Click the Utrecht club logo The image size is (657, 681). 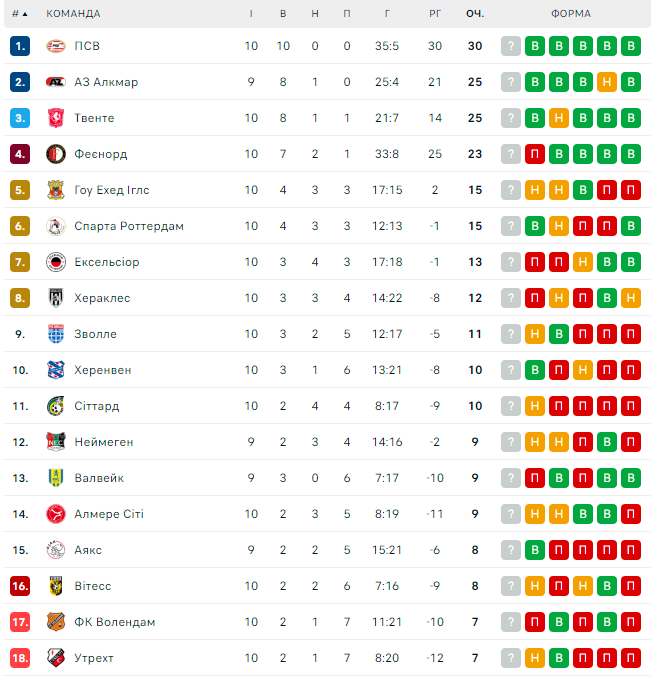(55, 658)
